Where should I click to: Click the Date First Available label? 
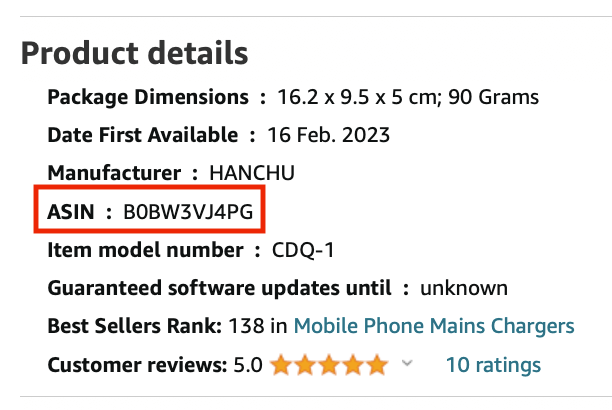click(x=142, y=135)
